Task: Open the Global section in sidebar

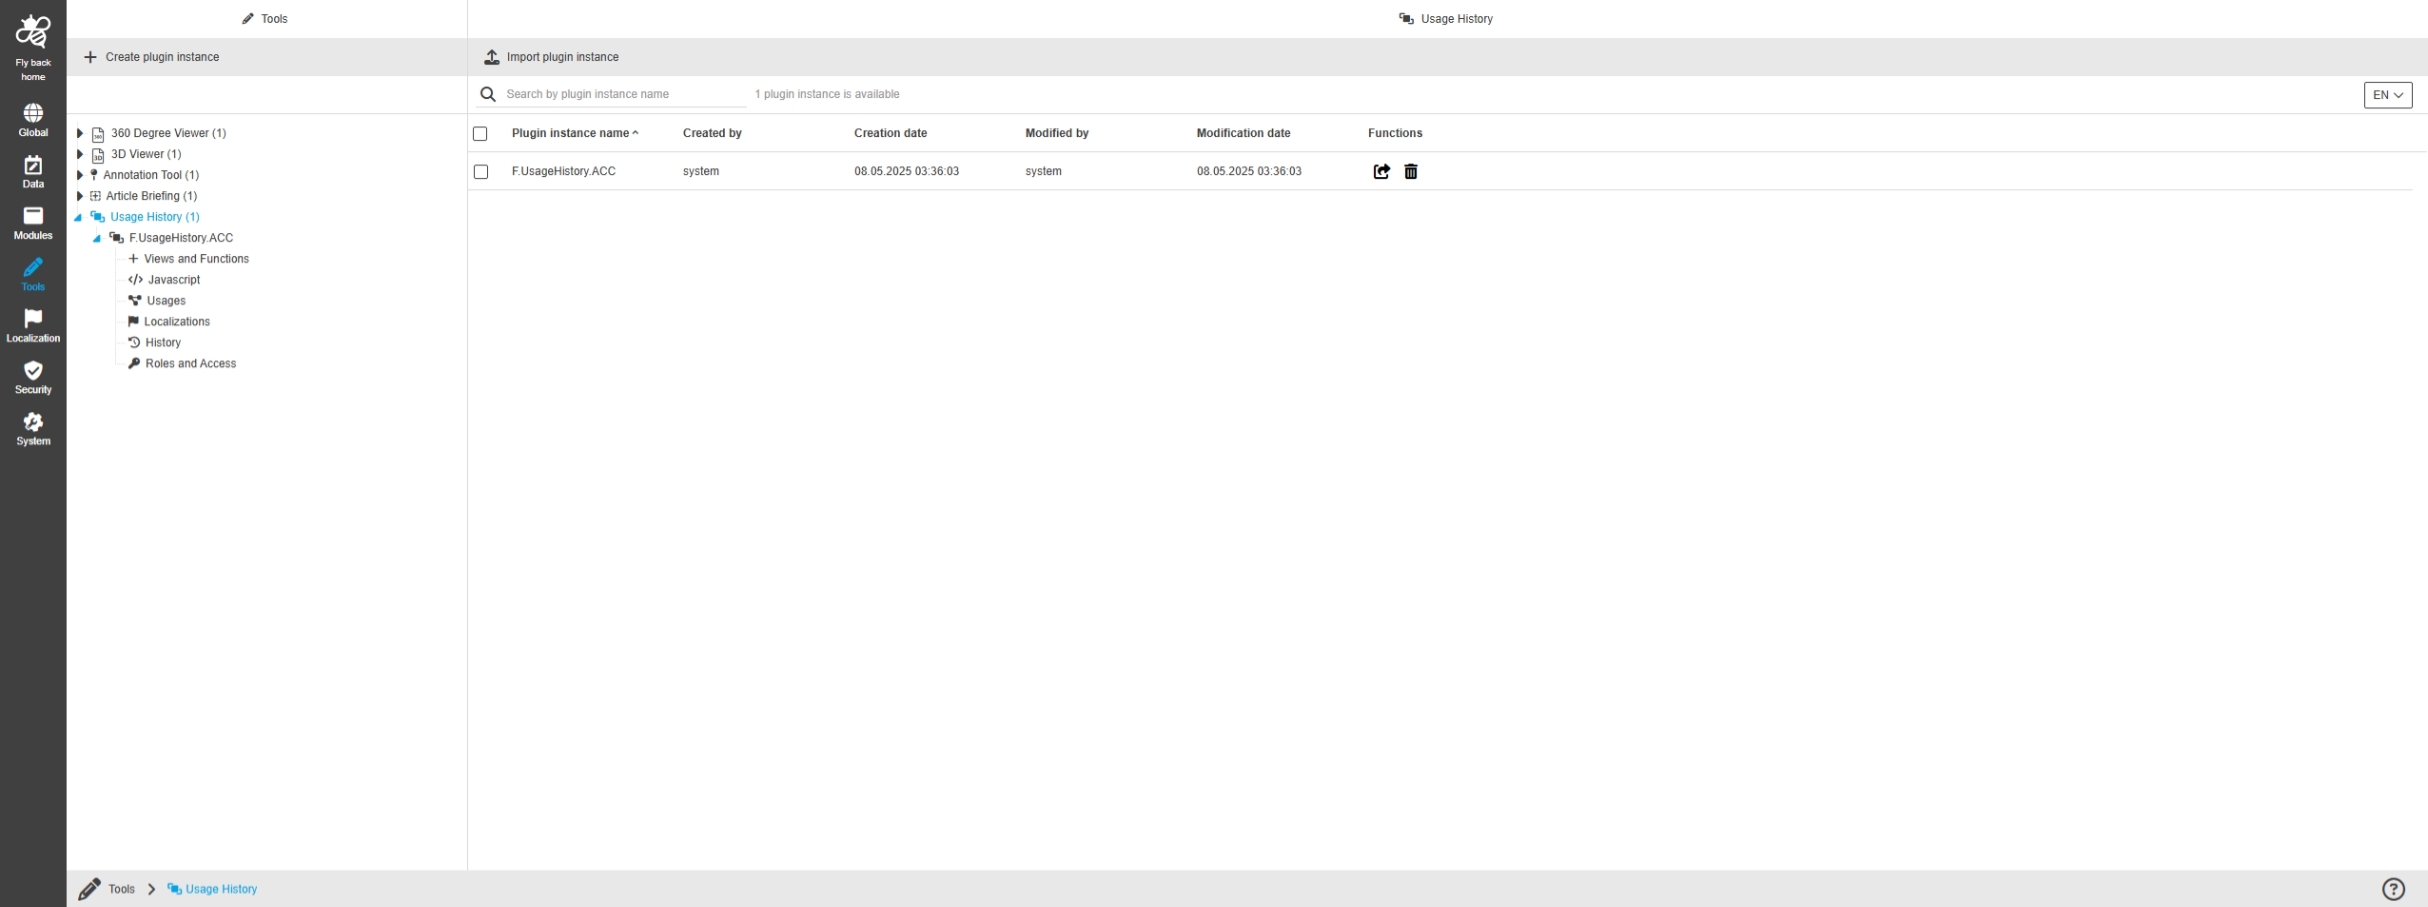Action: (x=33, y=120)
